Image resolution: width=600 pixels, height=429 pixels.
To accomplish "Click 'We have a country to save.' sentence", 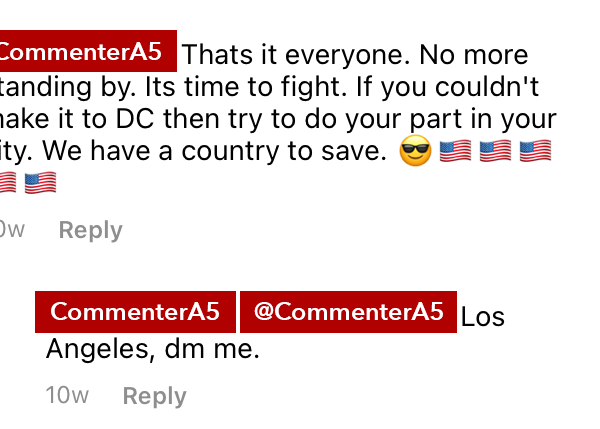I will (214, 151).
